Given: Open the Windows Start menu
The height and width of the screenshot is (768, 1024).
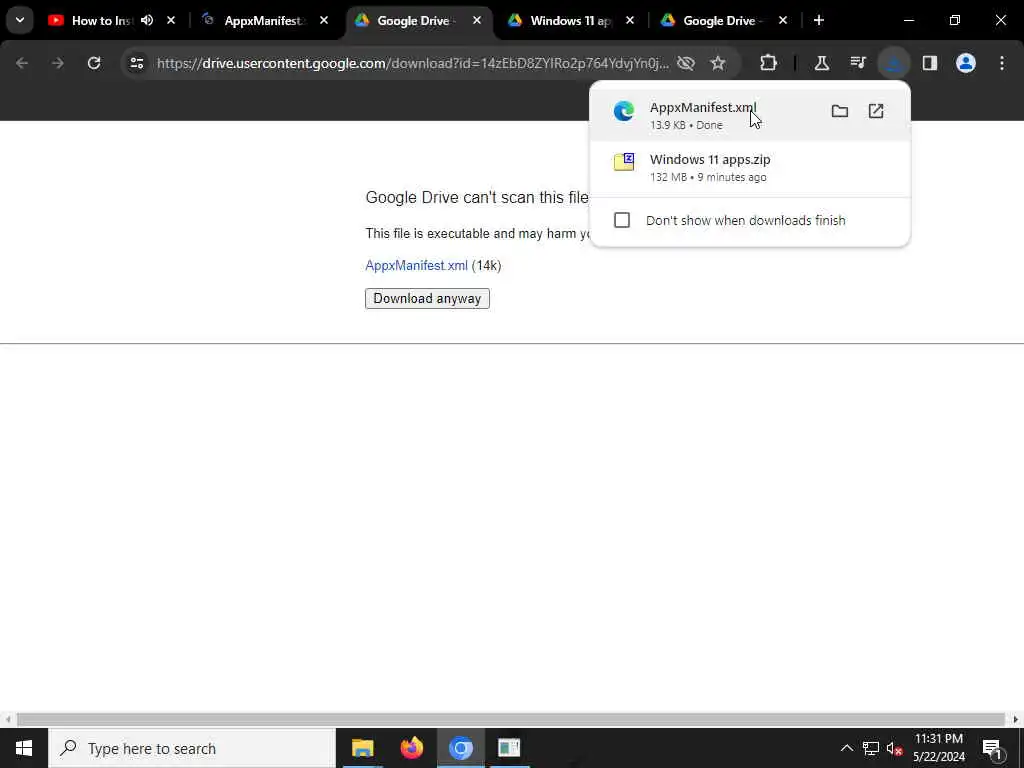Looking at the screenshot, I should point(24,748).
